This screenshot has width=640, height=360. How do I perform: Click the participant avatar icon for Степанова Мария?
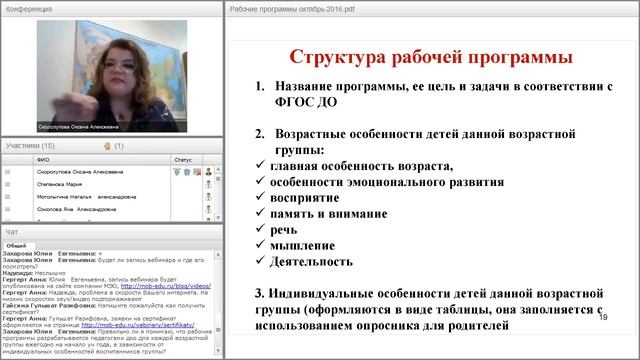click(209, 184)
